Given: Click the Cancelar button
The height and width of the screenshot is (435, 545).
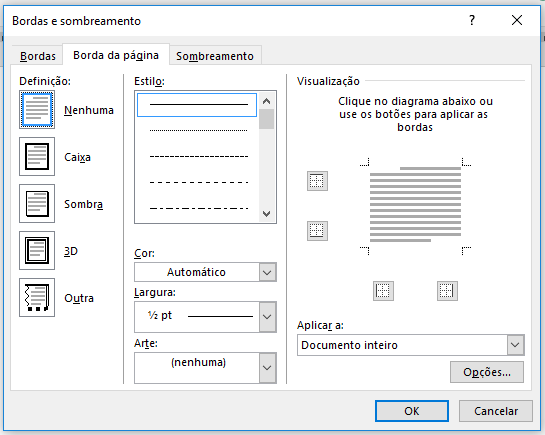Looking at the screenshot, I should click(496, 411).
